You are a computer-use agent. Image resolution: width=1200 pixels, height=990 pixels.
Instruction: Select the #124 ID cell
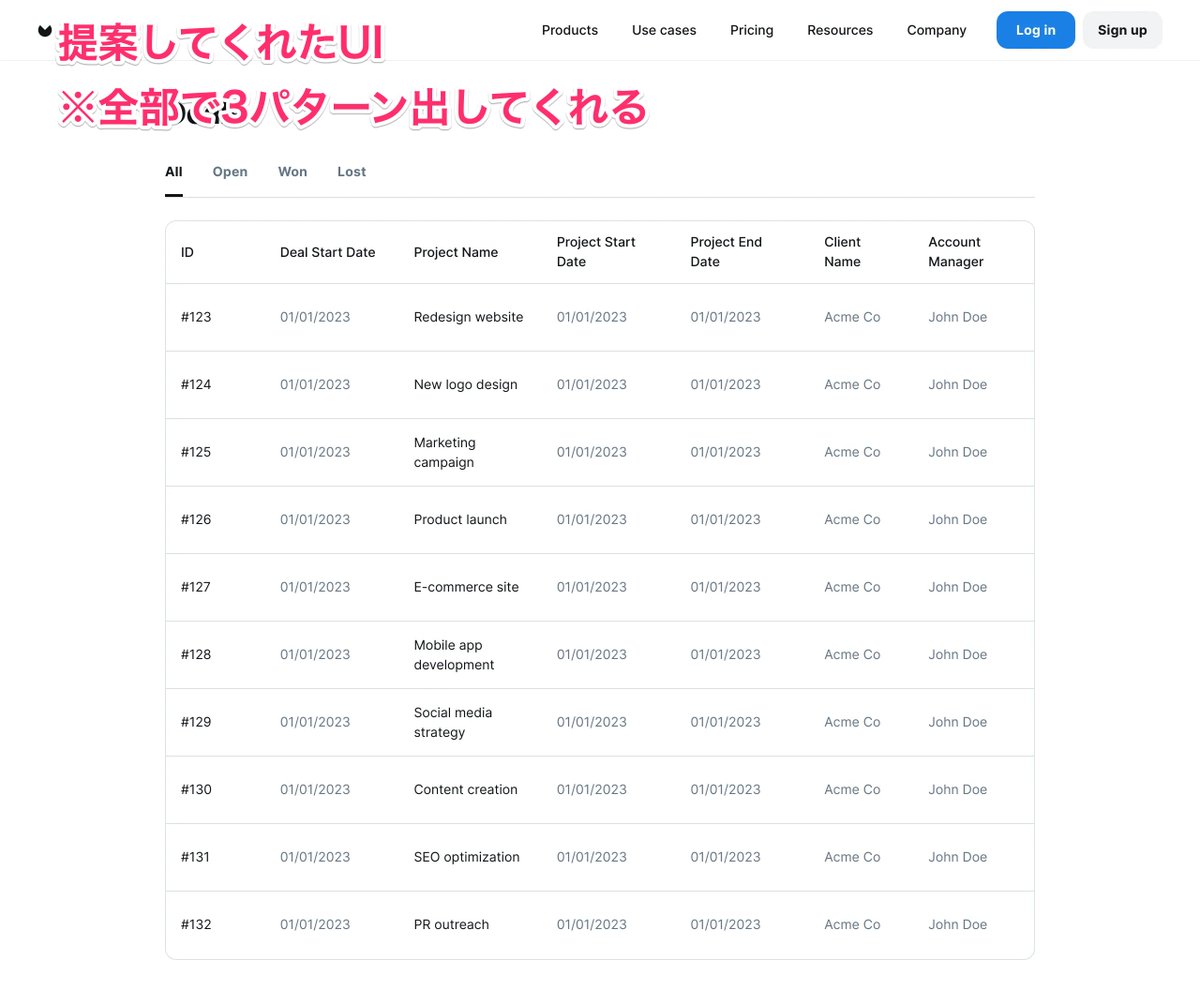(x=196, y=385)
